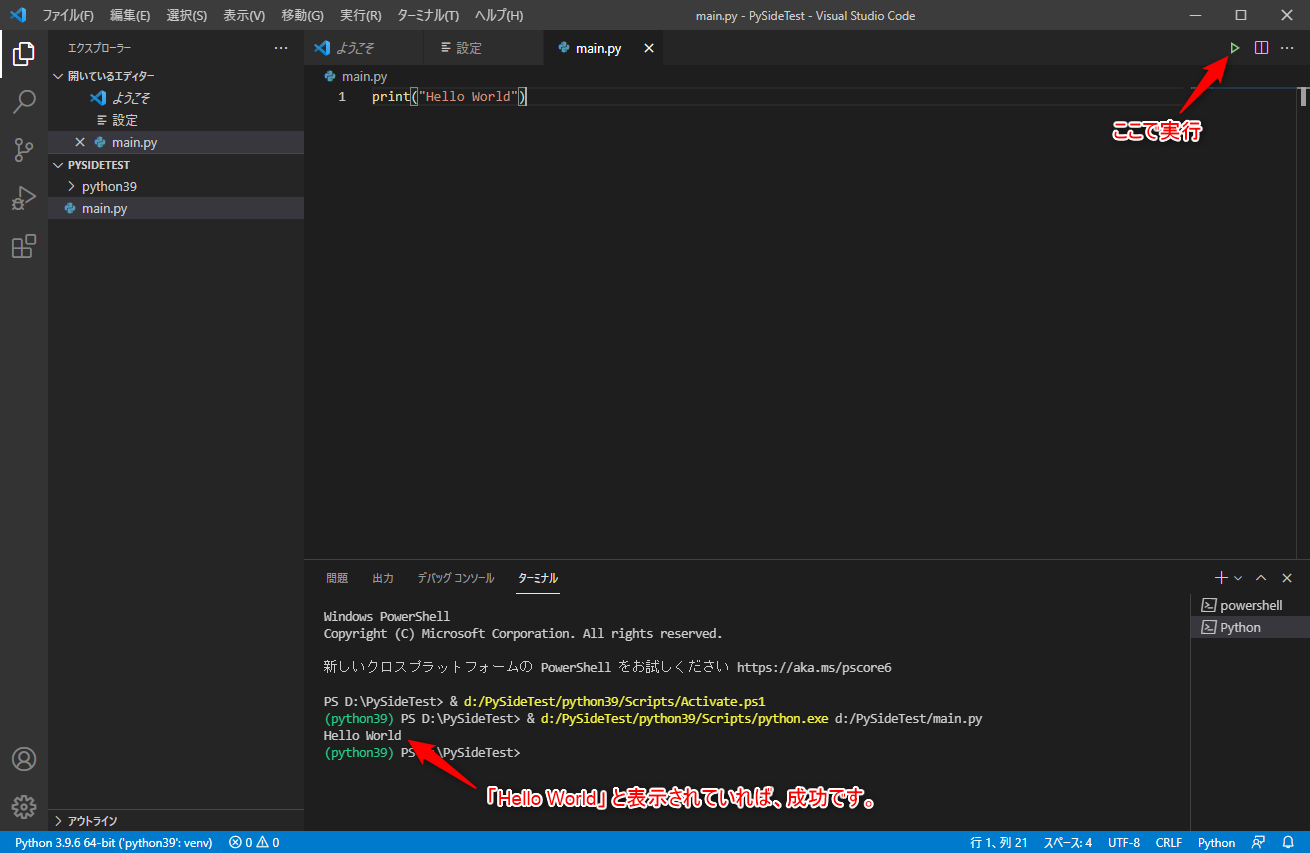Collapse the 開いているエディター section
This screenshot has width=1310, height=853.
tap(176, 76)
